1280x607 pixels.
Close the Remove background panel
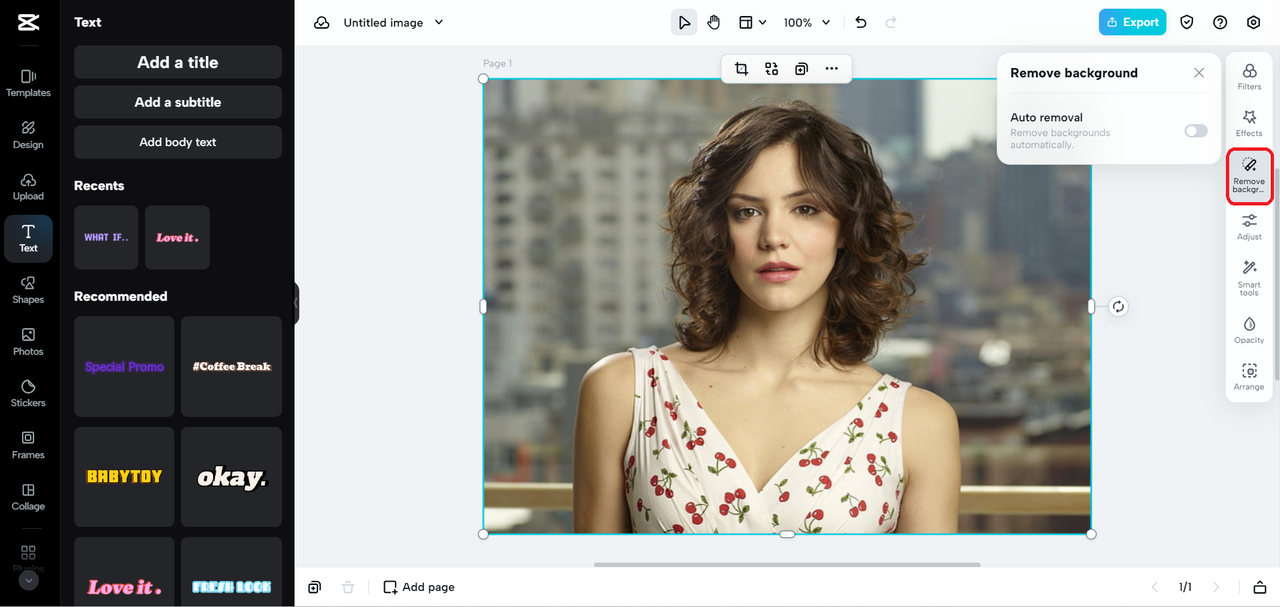pos(1199,73)
